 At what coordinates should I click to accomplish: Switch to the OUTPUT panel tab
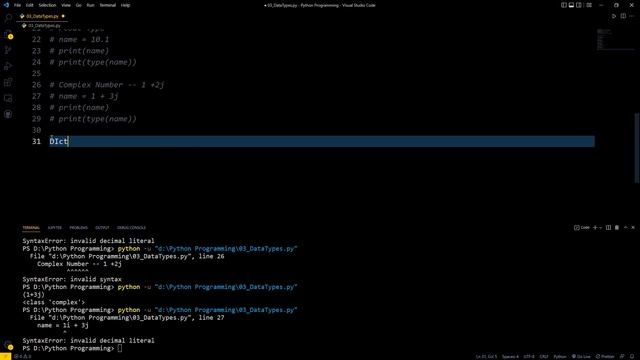click(102, 228)
